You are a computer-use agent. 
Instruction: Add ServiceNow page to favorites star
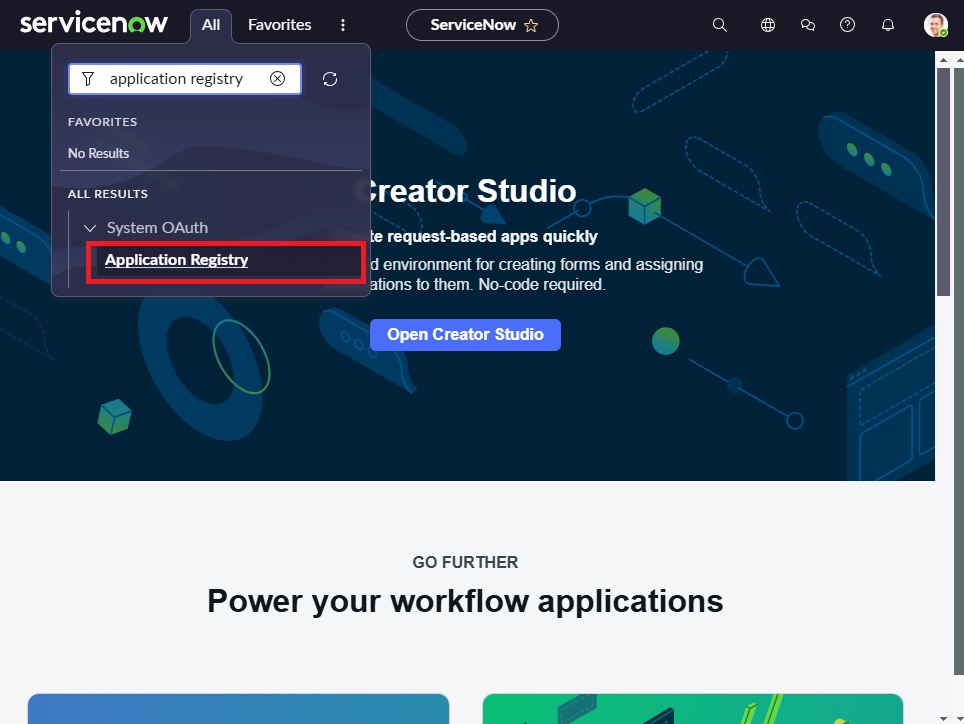click(531, 25)
